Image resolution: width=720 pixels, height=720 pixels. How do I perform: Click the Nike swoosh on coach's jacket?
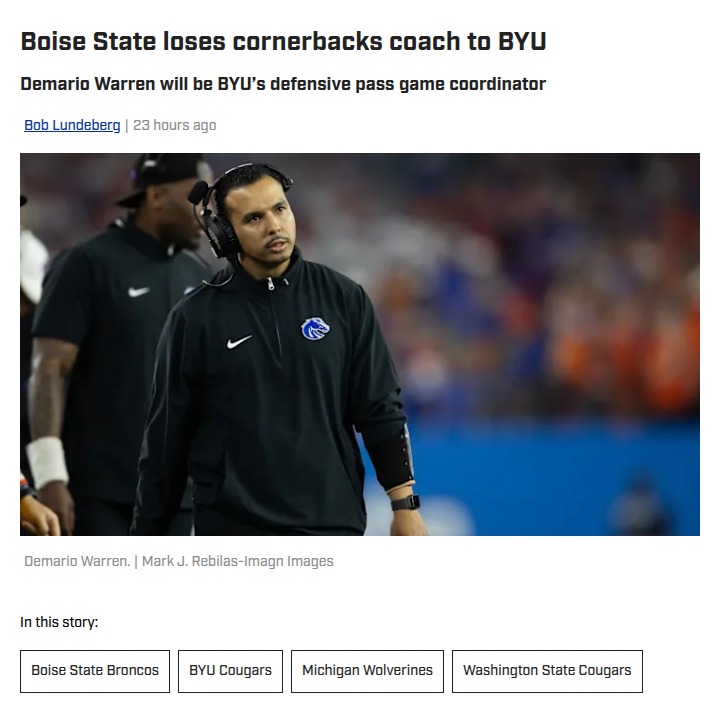pos(239,342)
